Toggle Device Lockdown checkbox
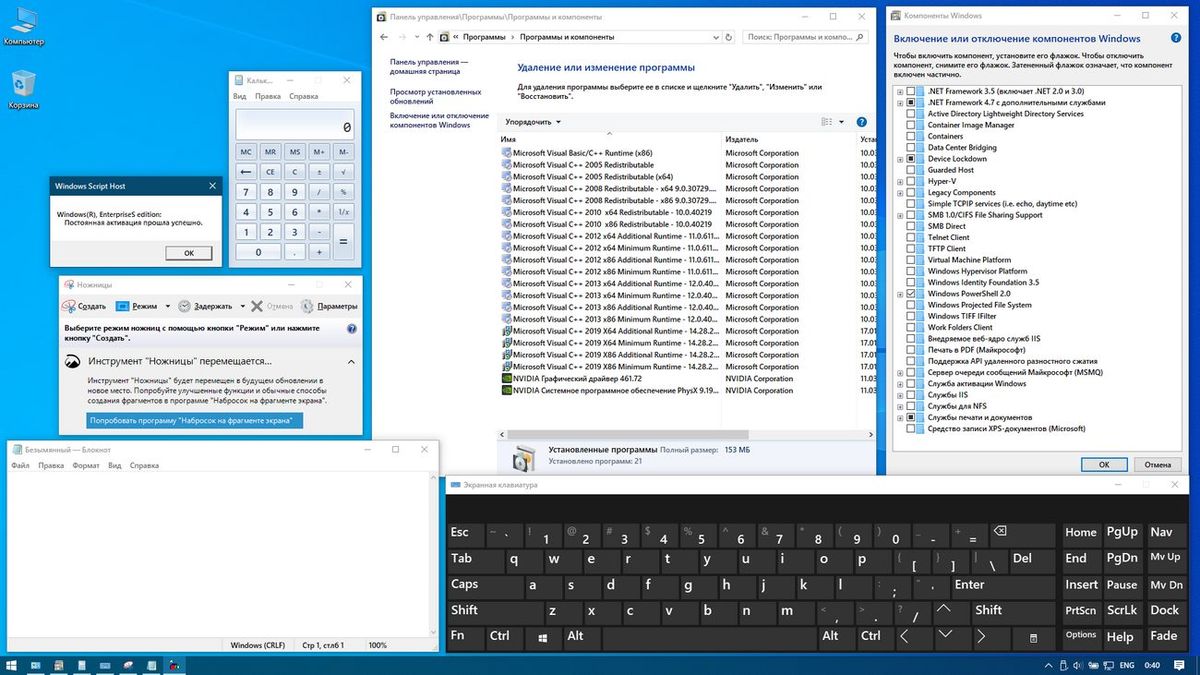The height and width of the screenshot is (675, 1200). (x=910, y=159)
